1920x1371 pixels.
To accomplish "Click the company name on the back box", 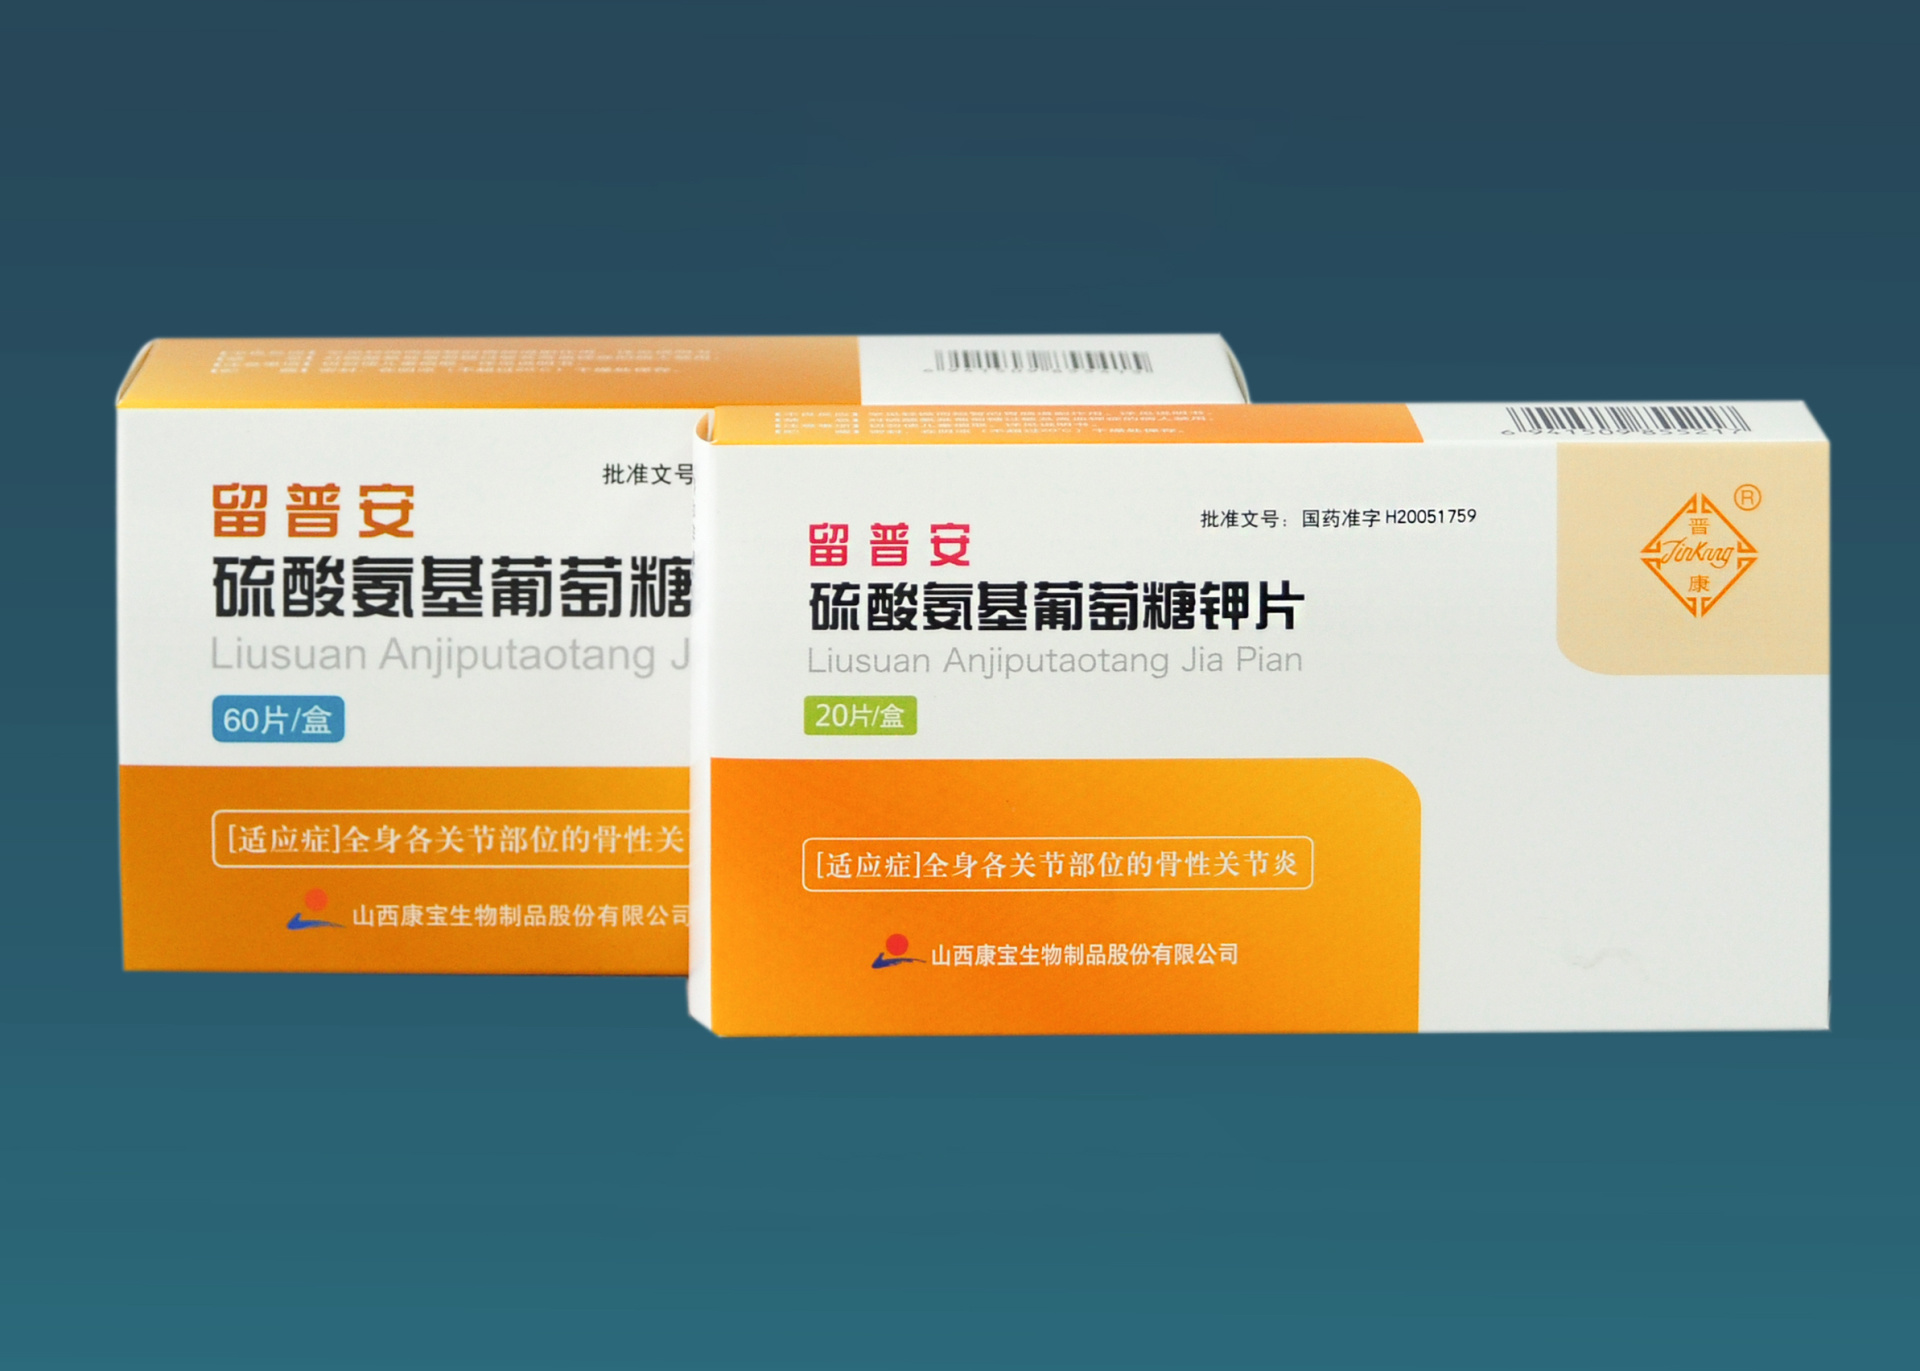I will click(521, 915).
